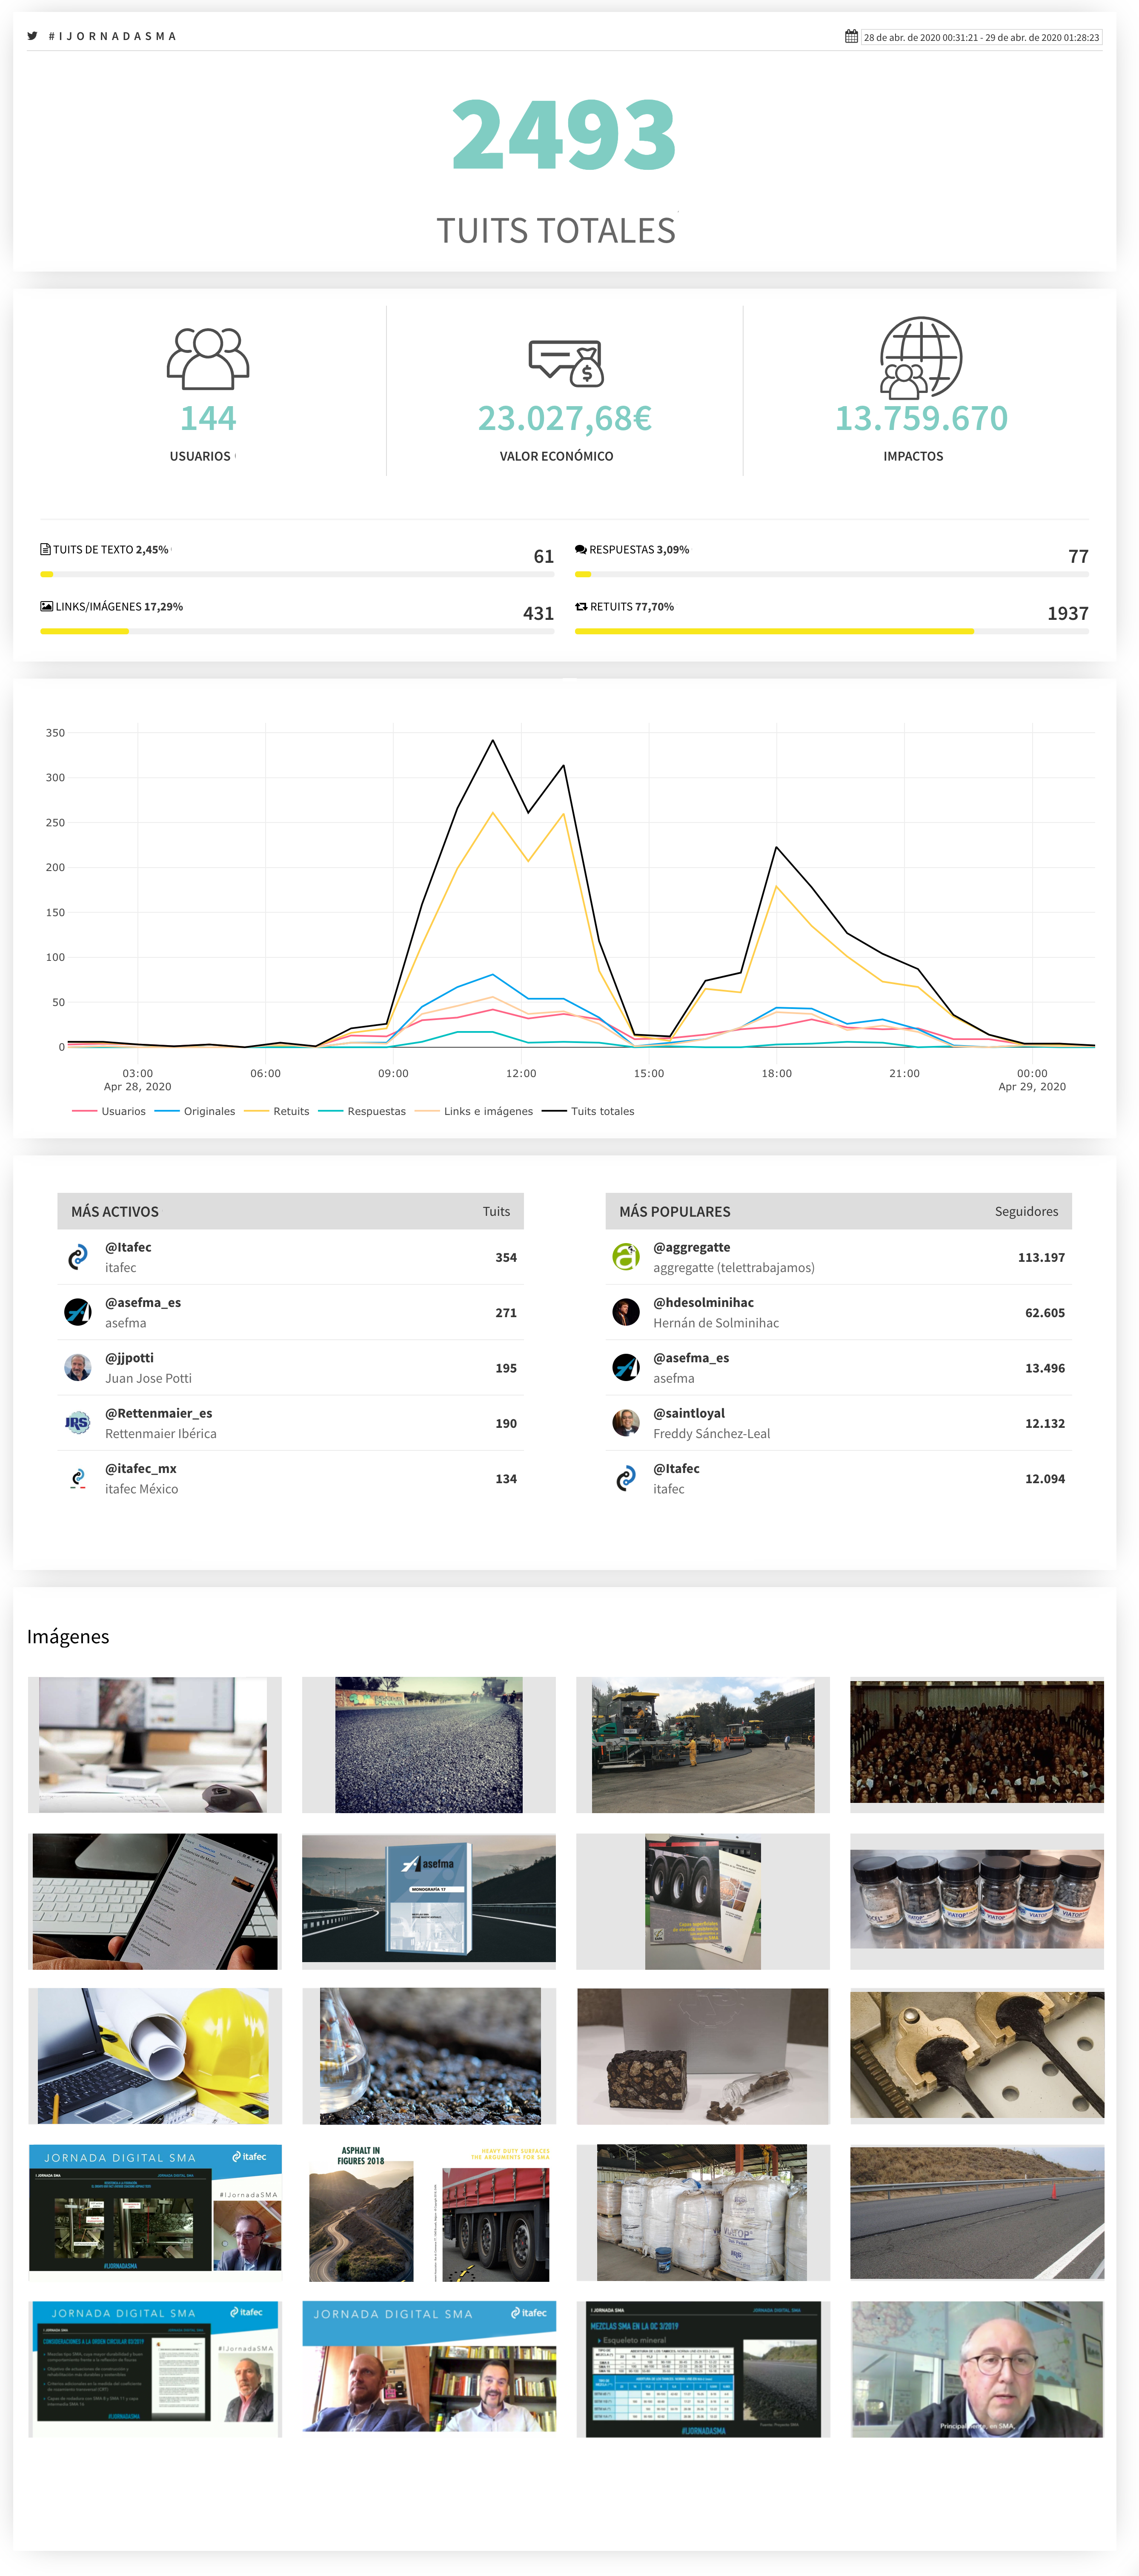The width and height of the screenshot is (1139, 2576).
Task: Click the Retuits 77,70% progress bar
Action: click(x=832, y=631)
